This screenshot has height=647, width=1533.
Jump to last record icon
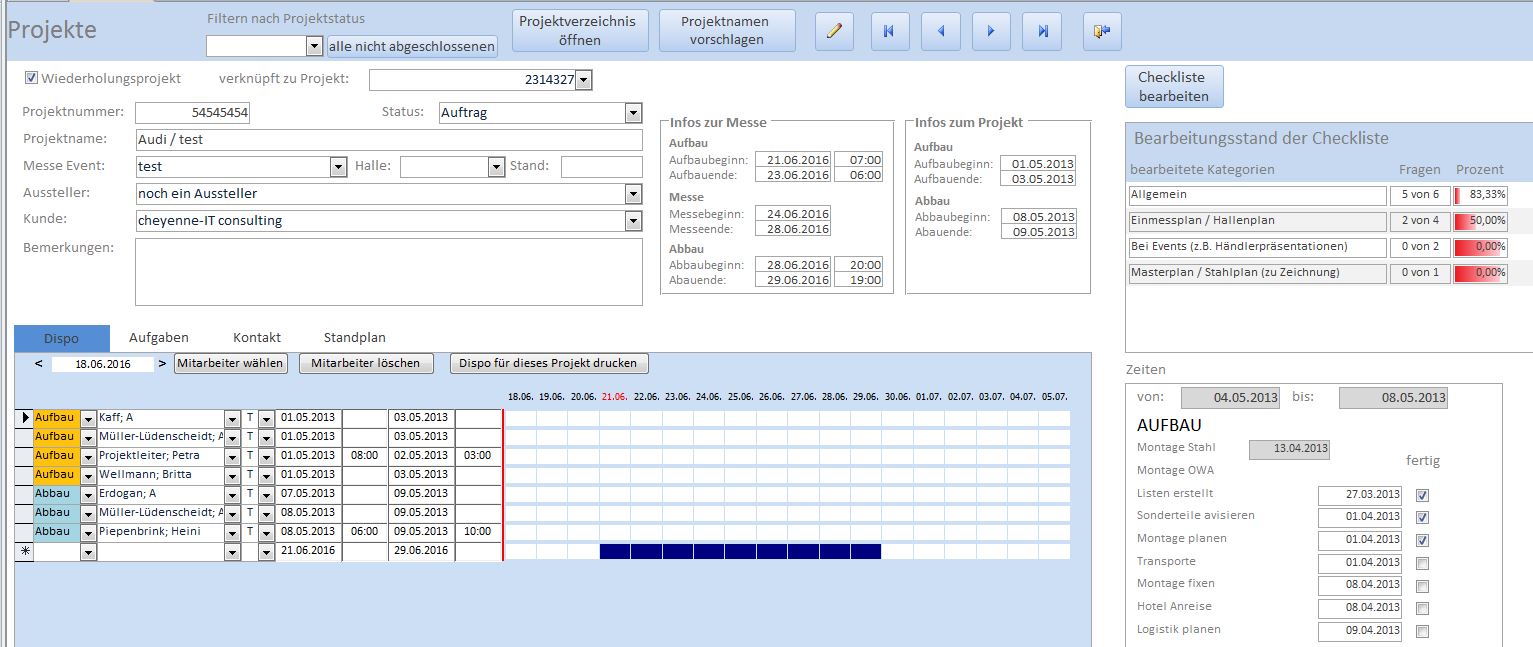tap(1043, 31)
